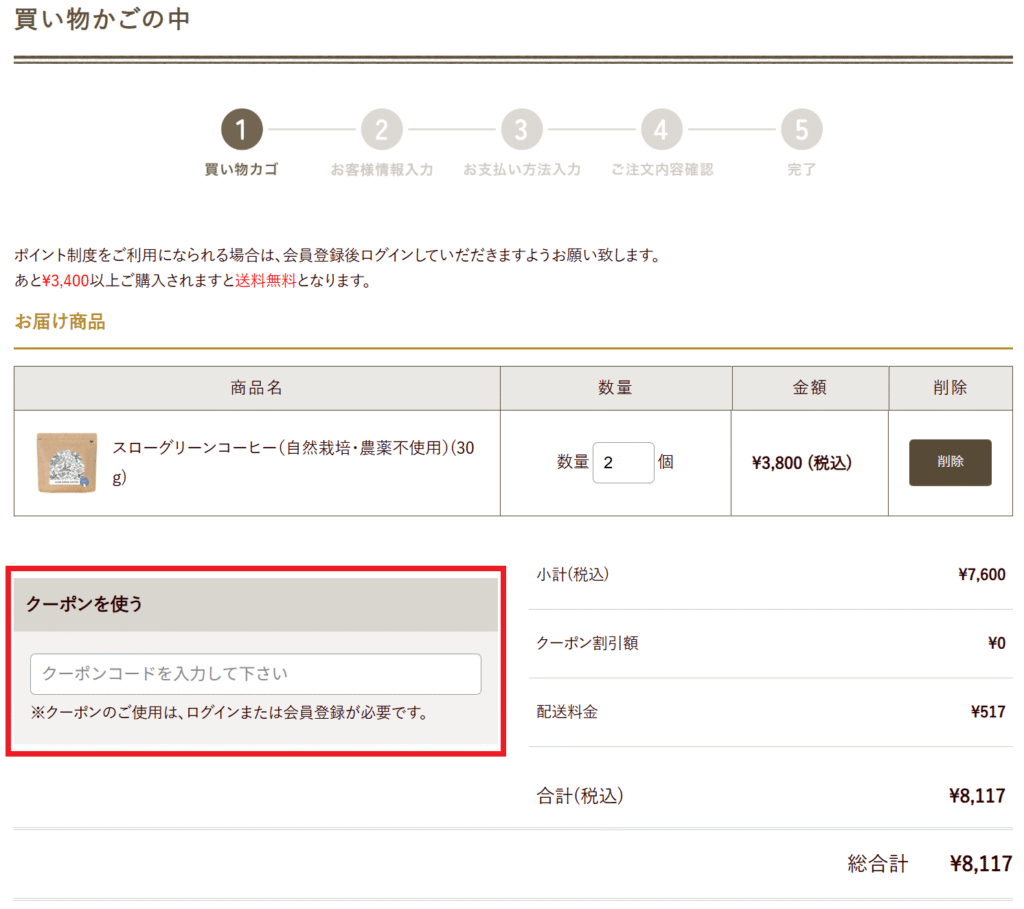
Task: Open the green coffee product thumbnail
Action: [67, 462]
